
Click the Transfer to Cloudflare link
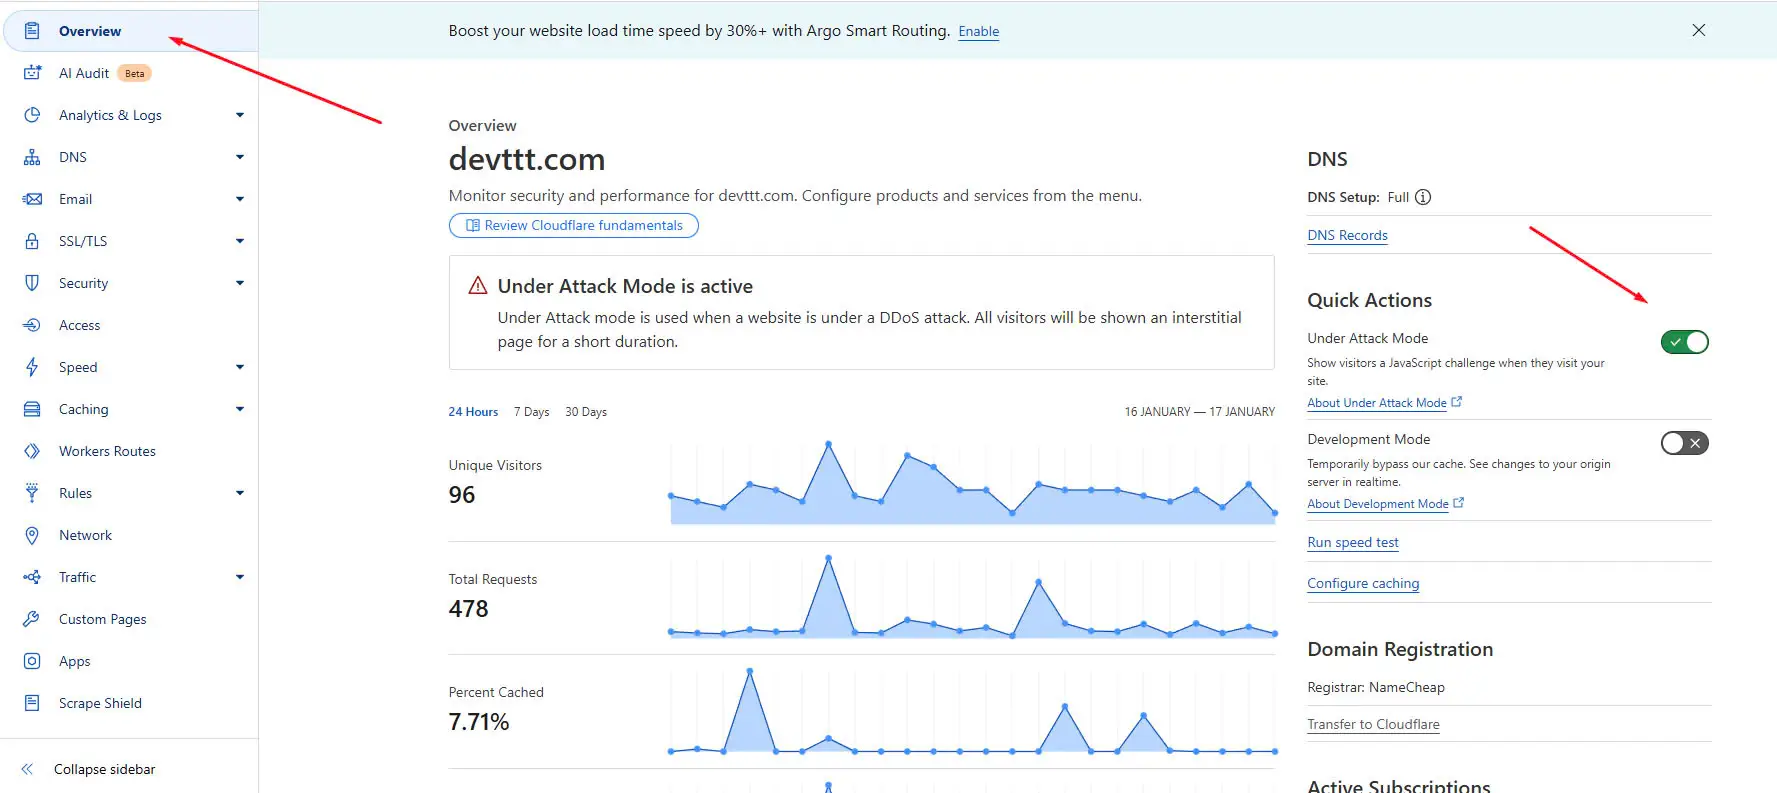(1373, 724)
